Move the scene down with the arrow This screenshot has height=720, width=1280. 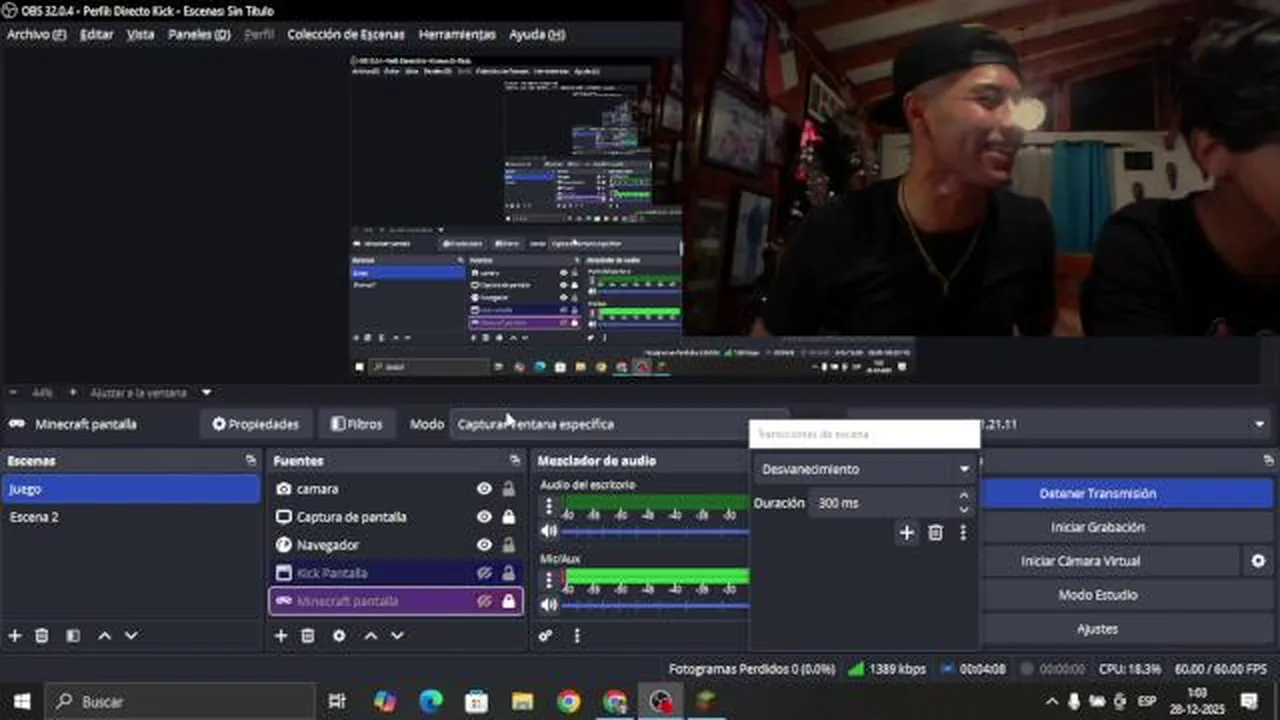(x=131, y=636)
